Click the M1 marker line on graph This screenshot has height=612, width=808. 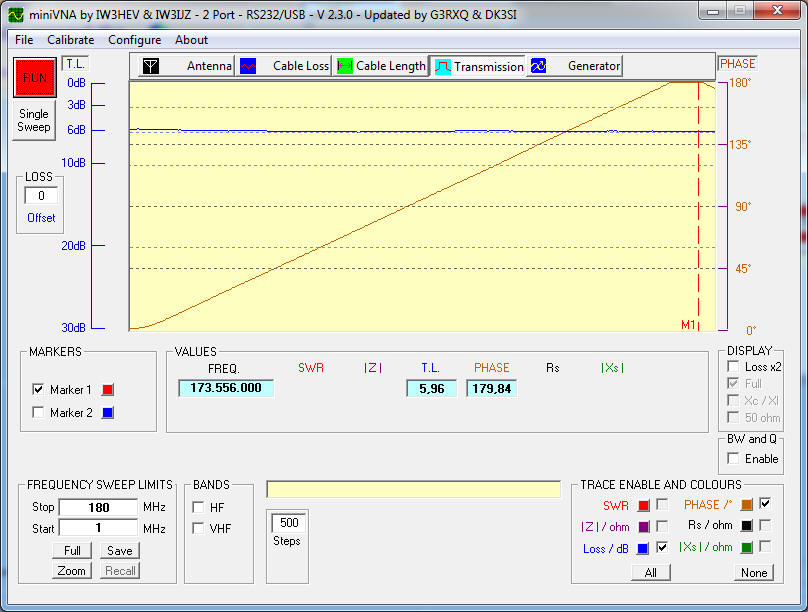pos(698,206)
